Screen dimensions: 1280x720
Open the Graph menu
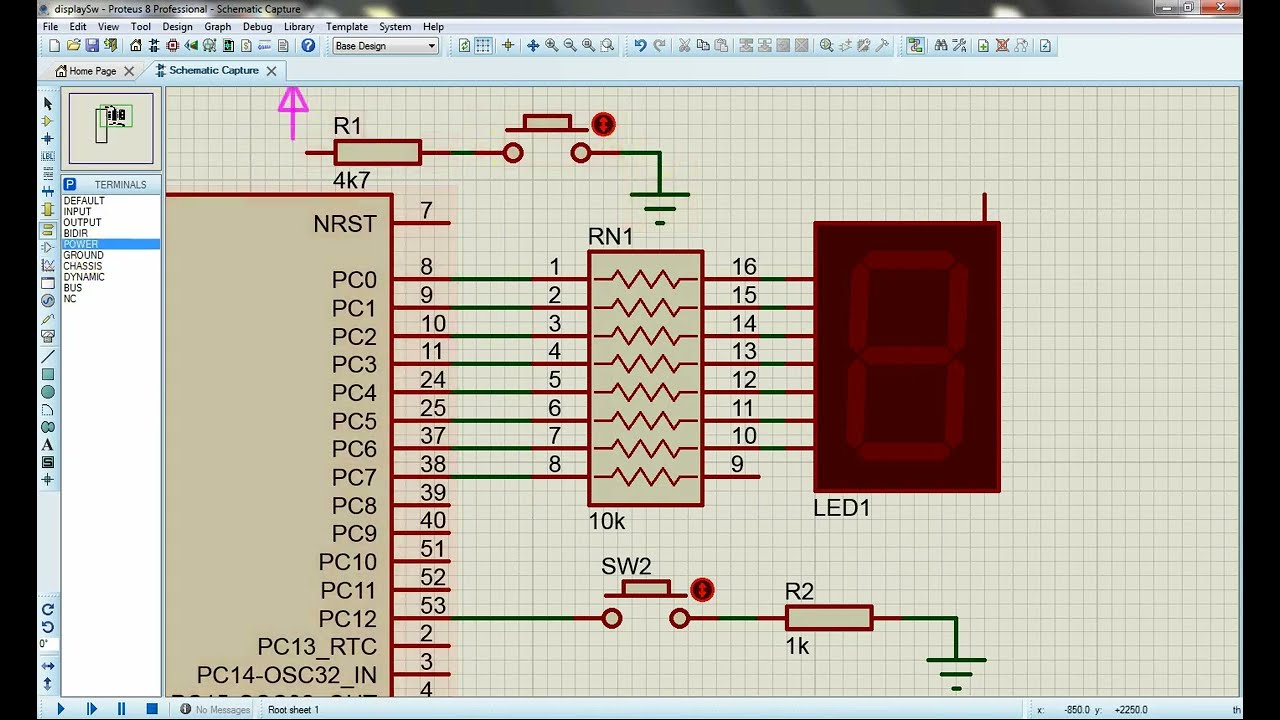(218, 27)
